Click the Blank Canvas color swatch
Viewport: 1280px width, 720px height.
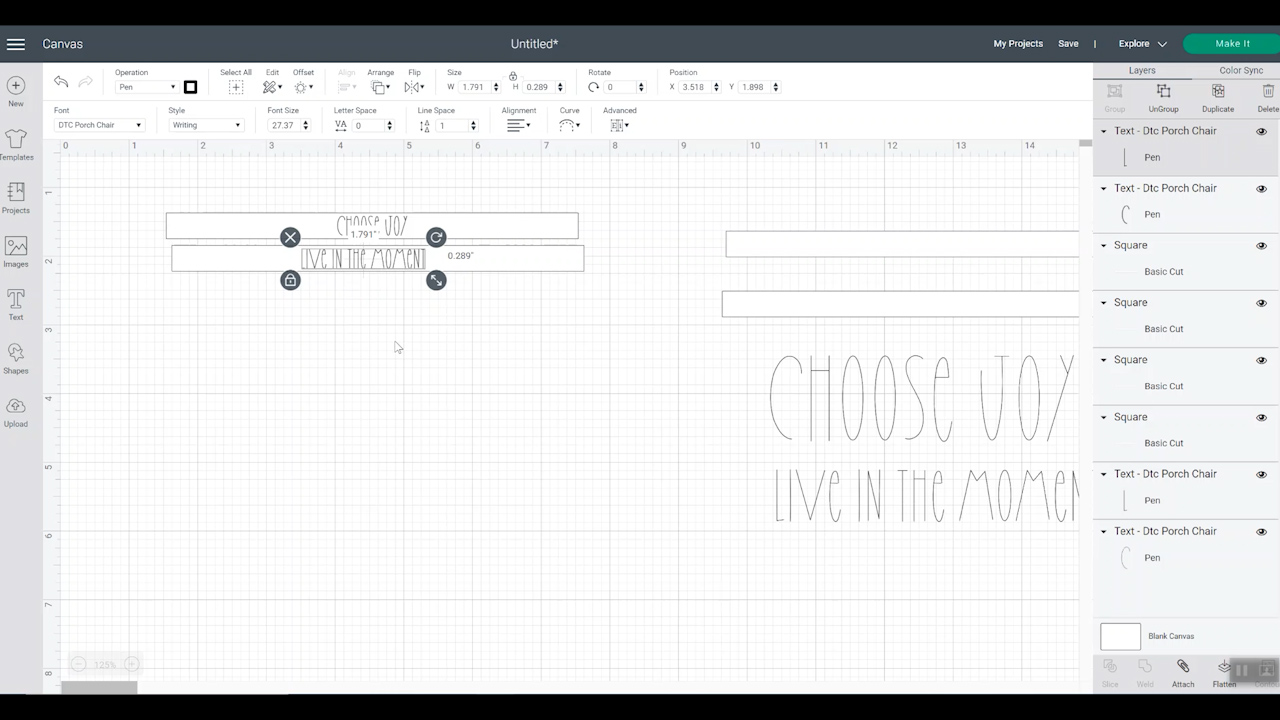(x=1120, y=636)
